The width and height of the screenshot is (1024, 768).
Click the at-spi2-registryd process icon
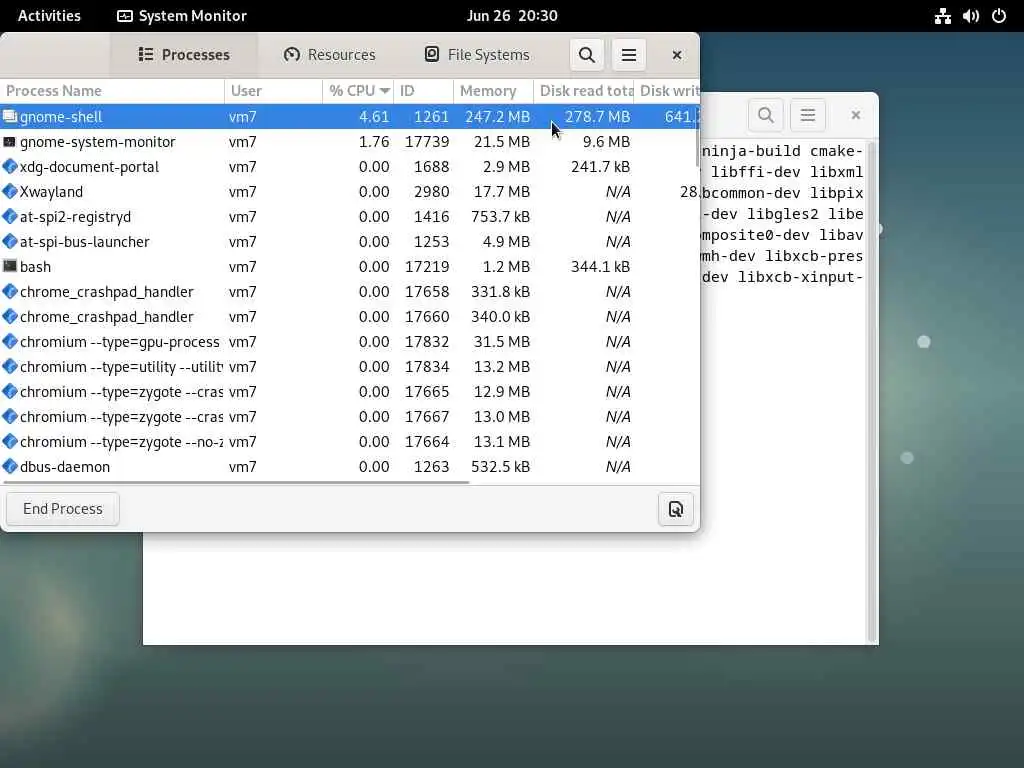click(x=10, y=216)
